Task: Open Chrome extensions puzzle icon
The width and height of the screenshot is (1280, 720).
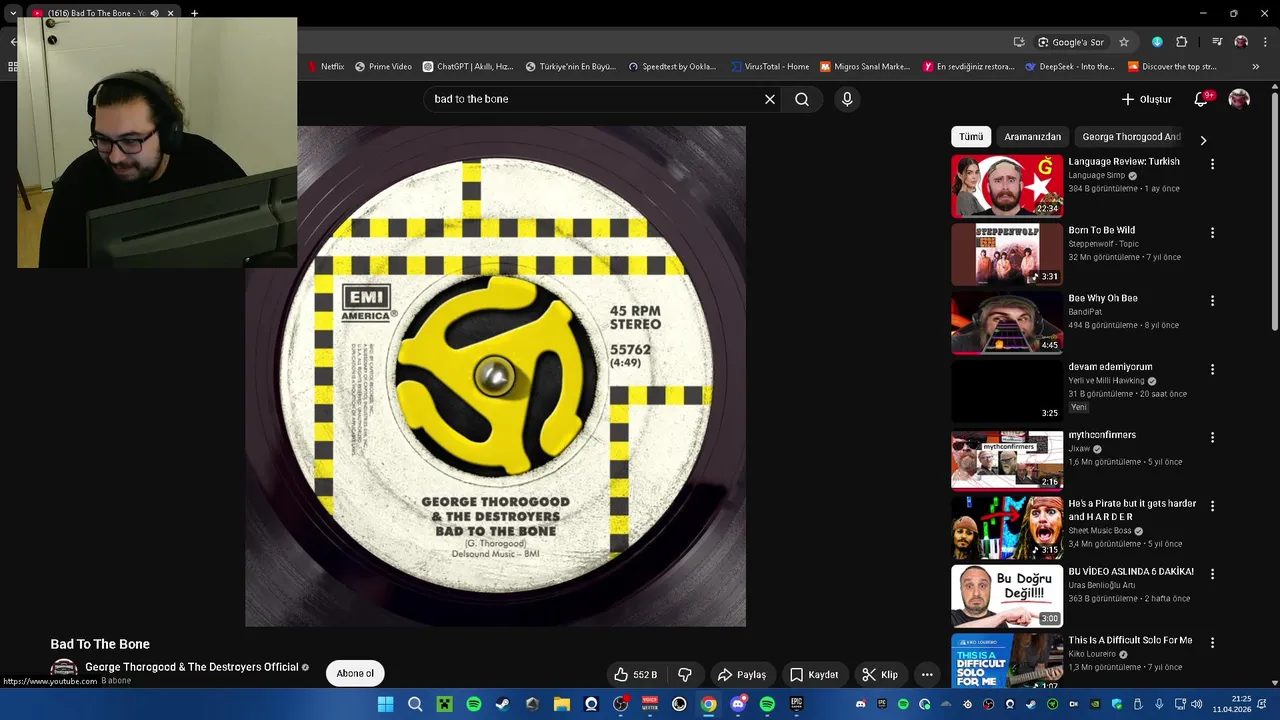Action: [x=1181, y=42]
